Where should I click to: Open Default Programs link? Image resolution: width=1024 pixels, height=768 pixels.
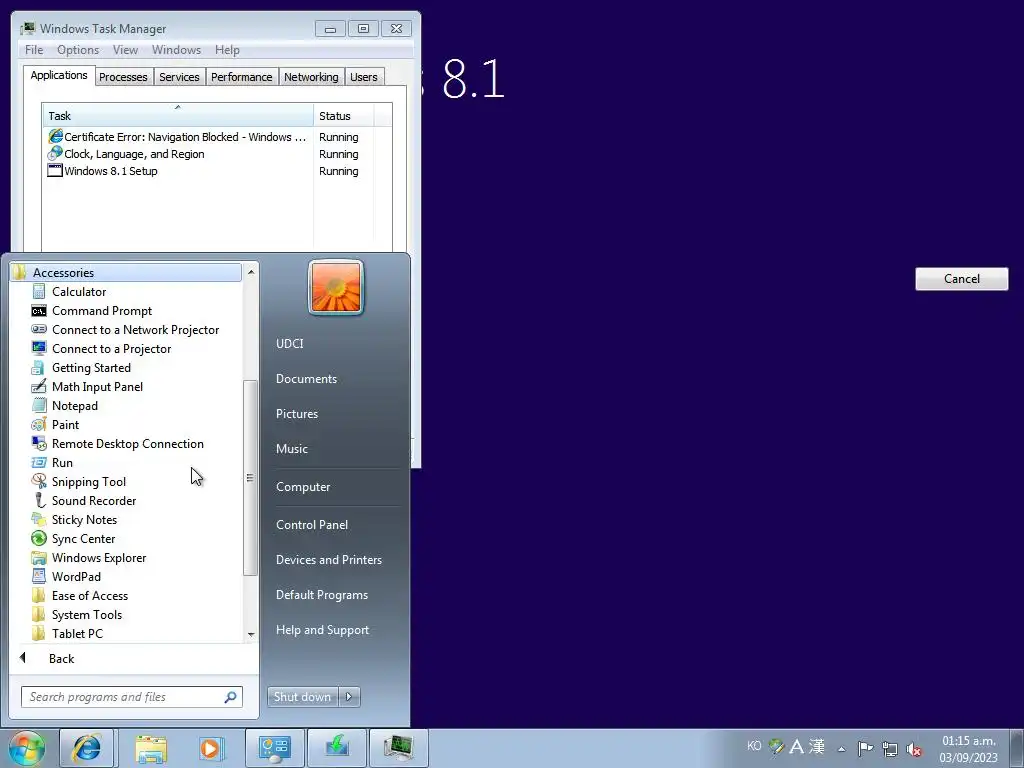[321, 595]
